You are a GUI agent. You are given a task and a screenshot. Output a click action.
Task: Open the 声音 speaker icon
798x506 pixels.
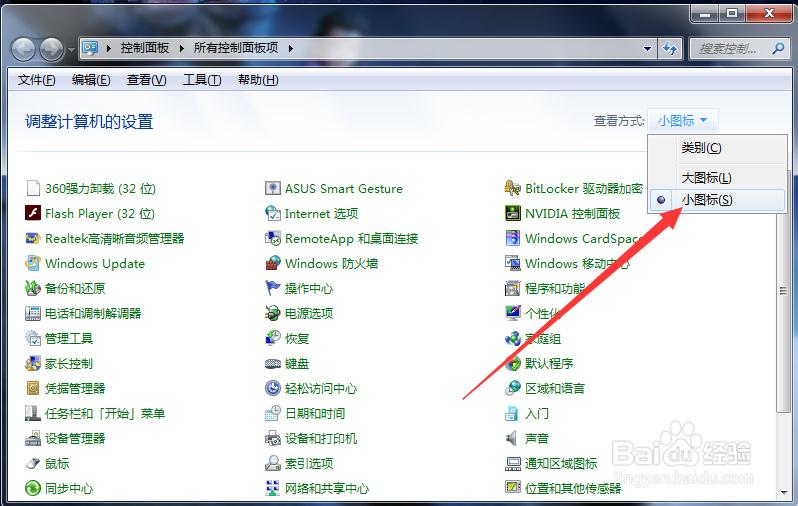(511, 438)
